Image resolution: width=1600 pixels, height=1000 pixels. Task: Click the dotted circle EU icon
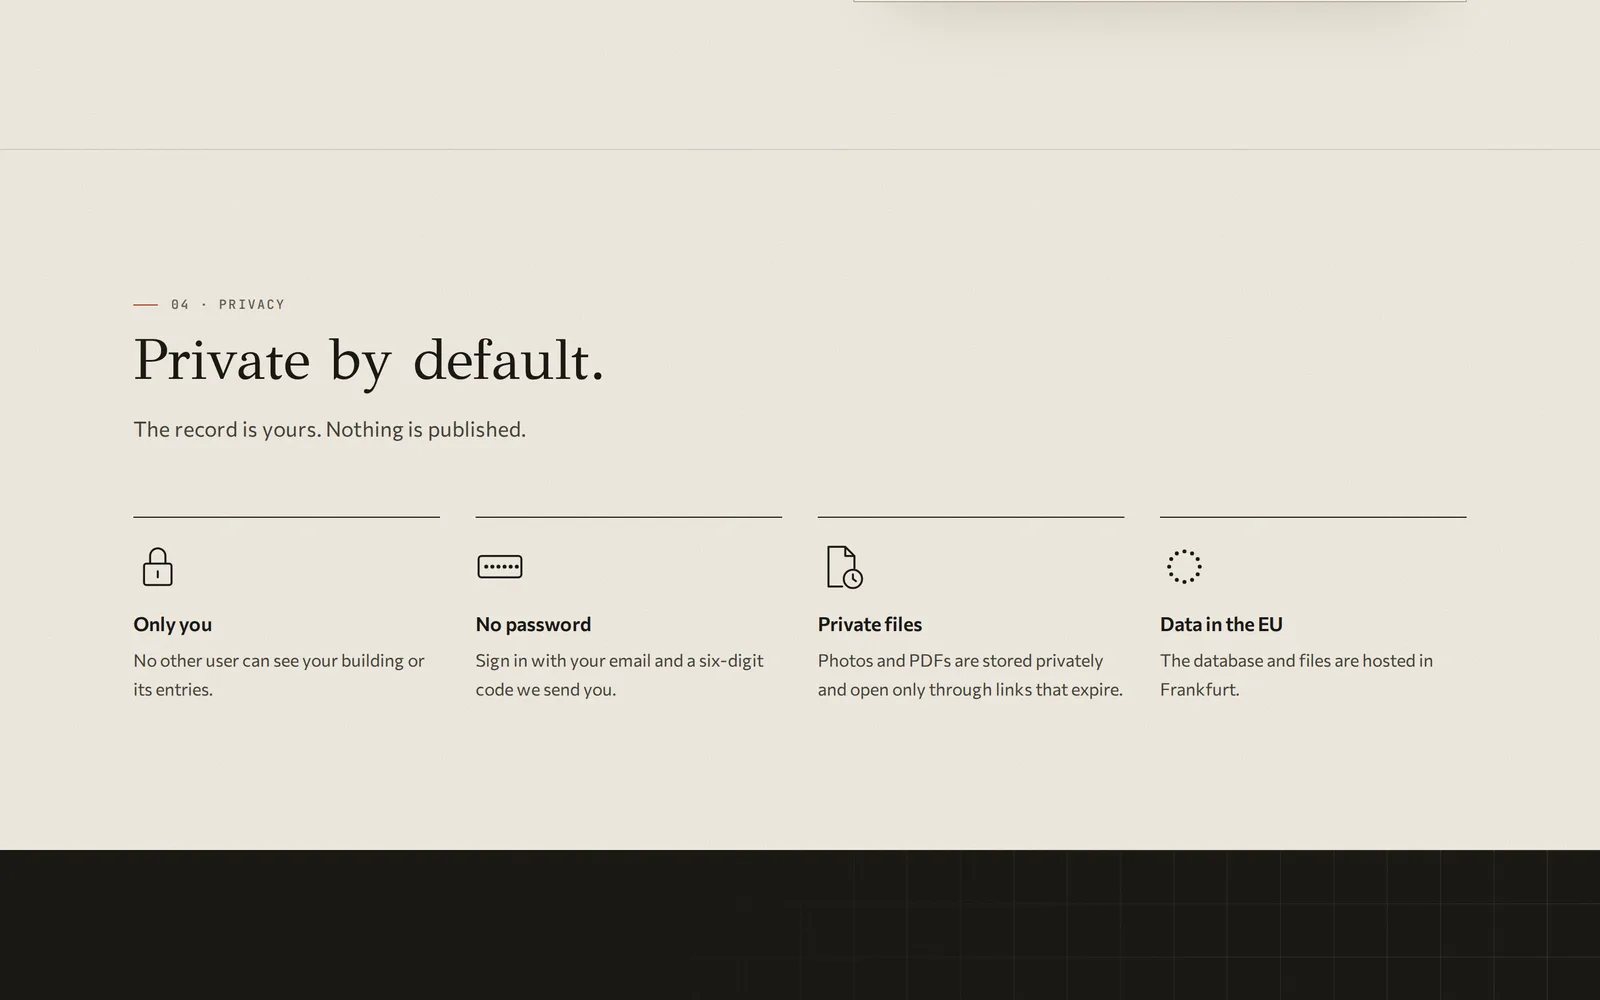[x=1184, y=566]
